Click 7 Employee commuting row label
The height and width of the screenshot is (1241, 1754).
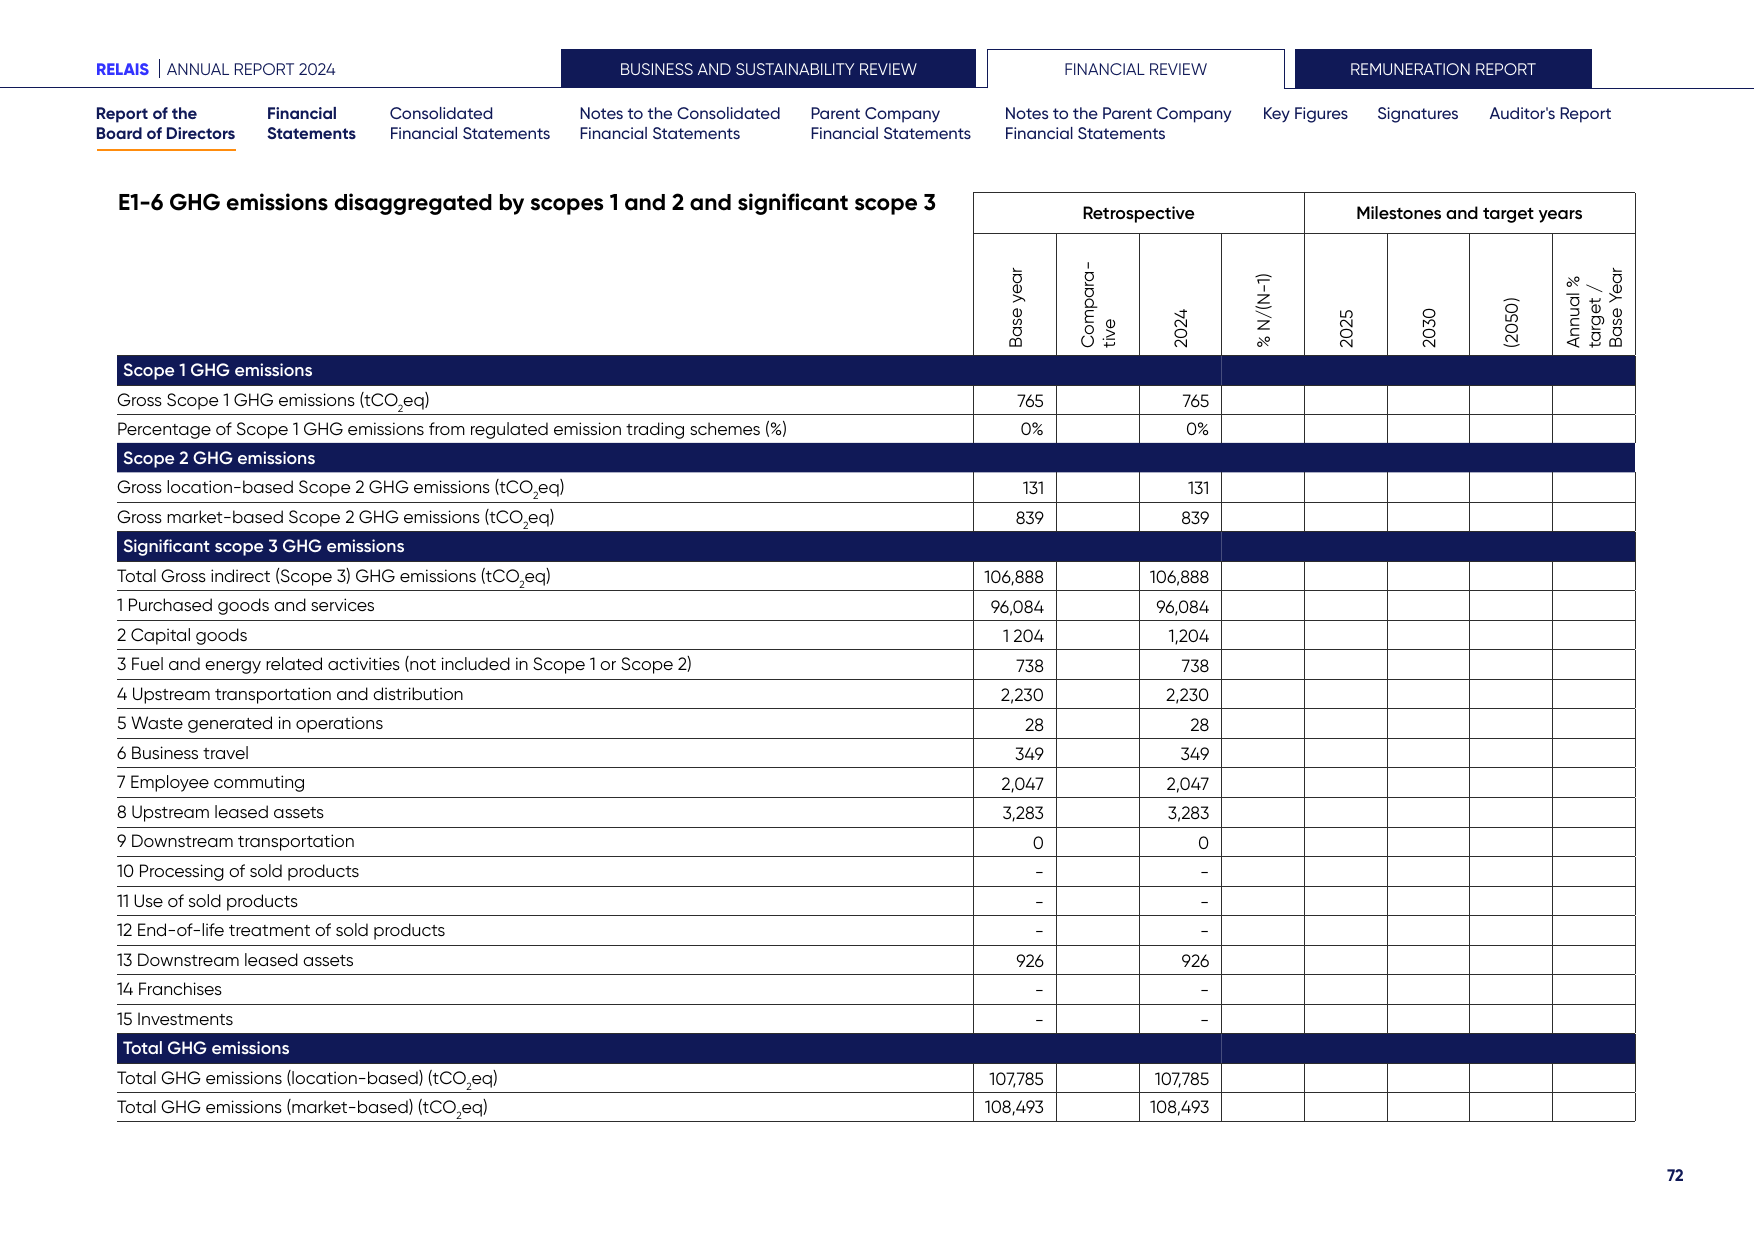211,783
